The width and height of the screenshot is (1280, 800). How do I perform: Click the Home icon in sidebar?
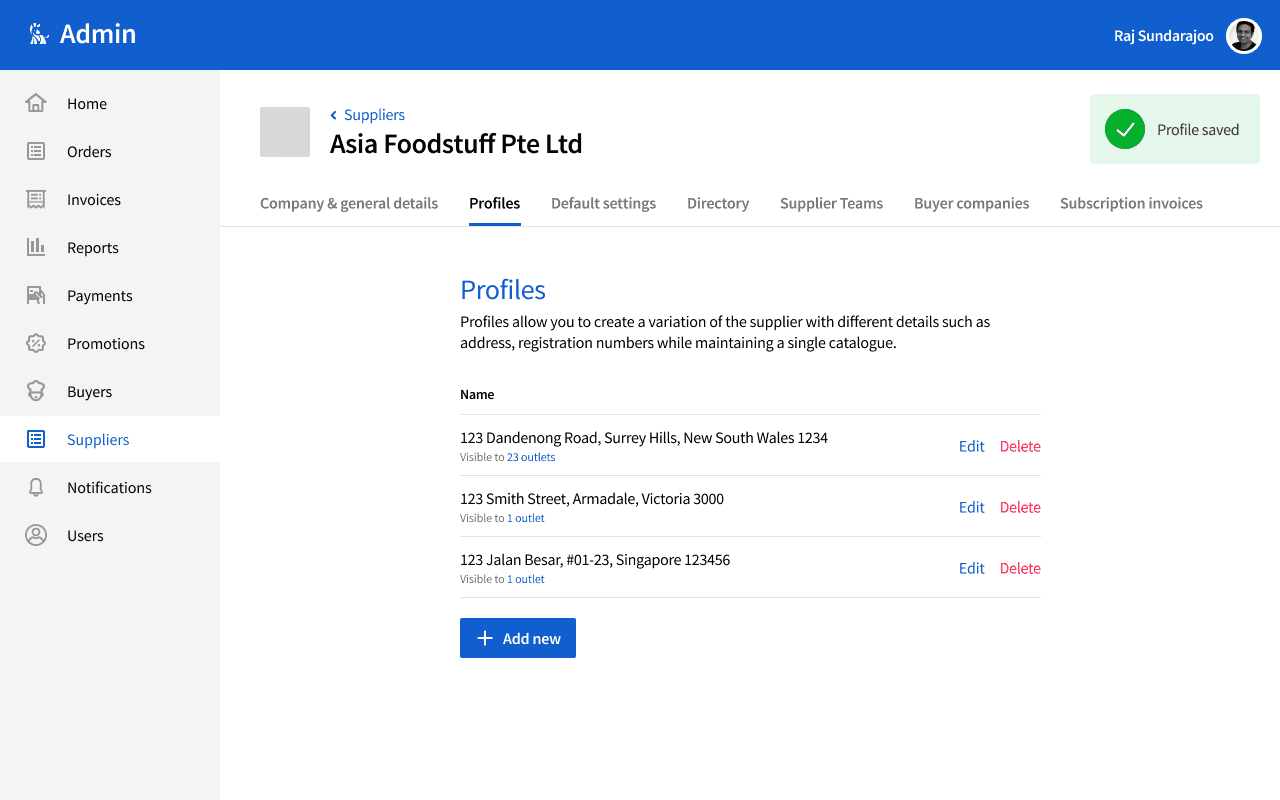click(36, 103)
